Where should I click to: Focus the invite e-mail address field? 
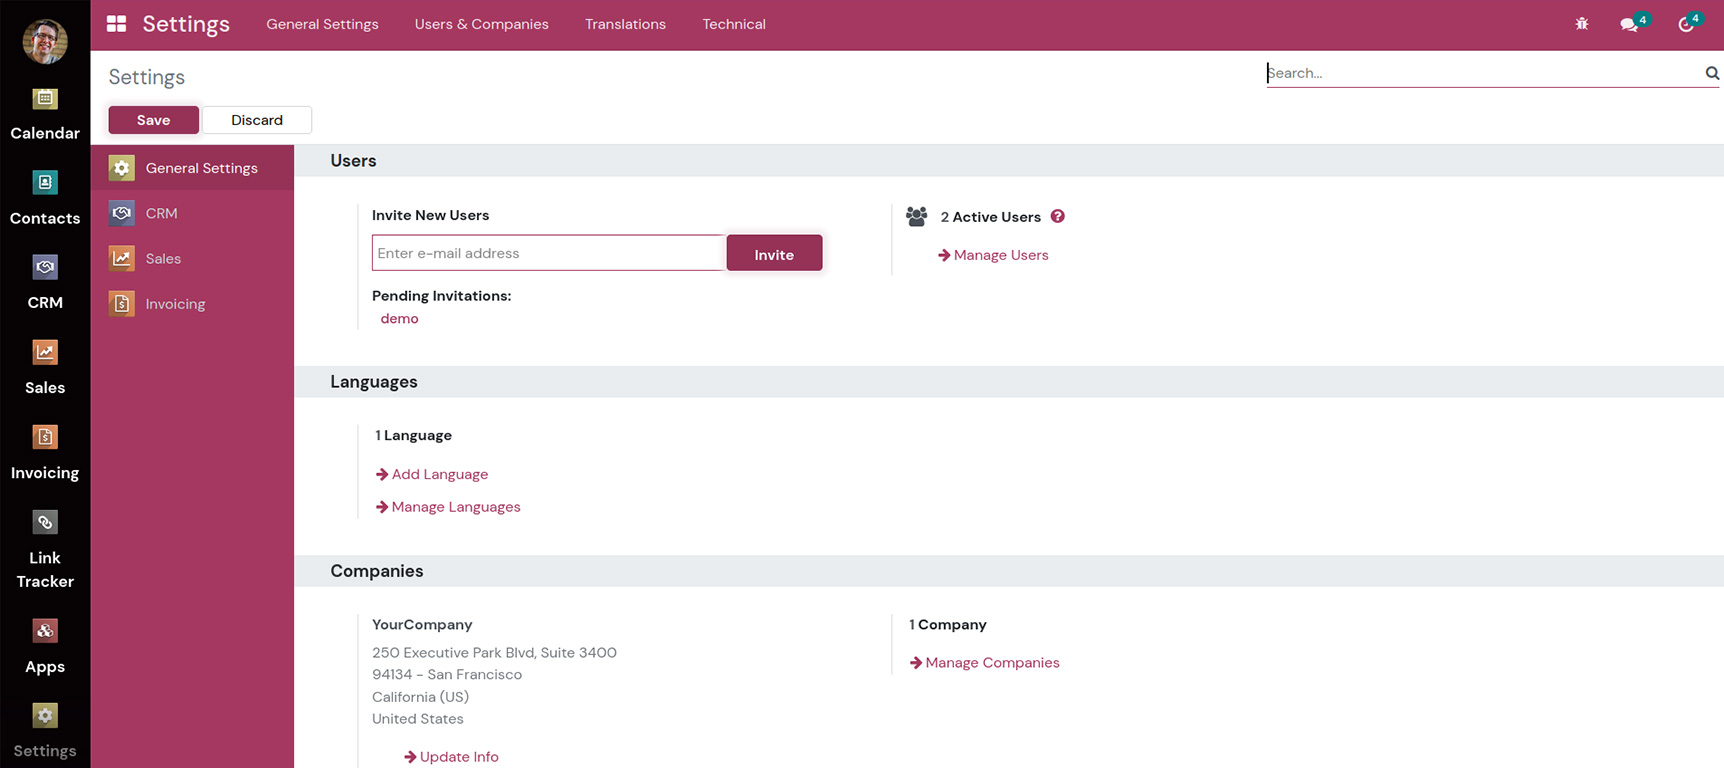click(548, 253)
